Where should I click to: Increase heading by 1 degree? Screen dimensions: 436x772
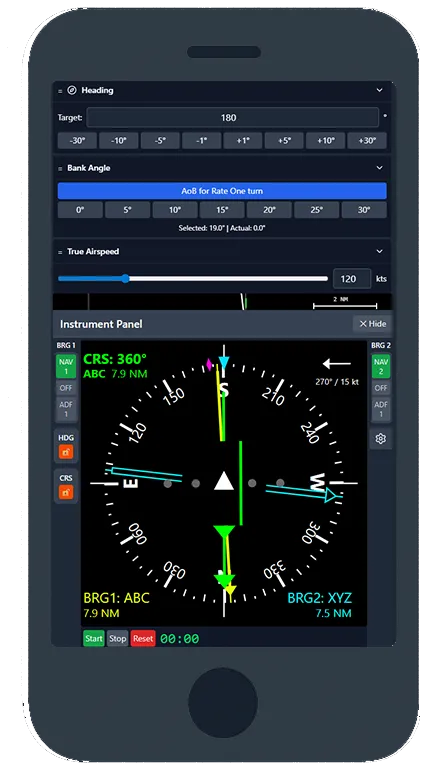coord(243,140)
